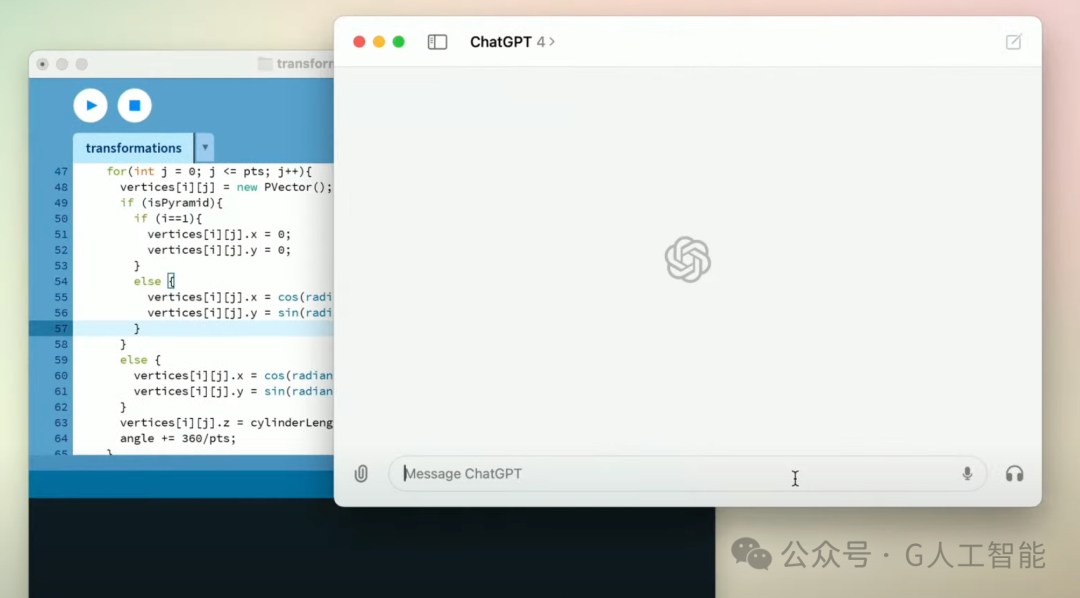1080x598 pixels.
Task: Toggle the ChatGPT sidebar panel
Action: point(437,42)
